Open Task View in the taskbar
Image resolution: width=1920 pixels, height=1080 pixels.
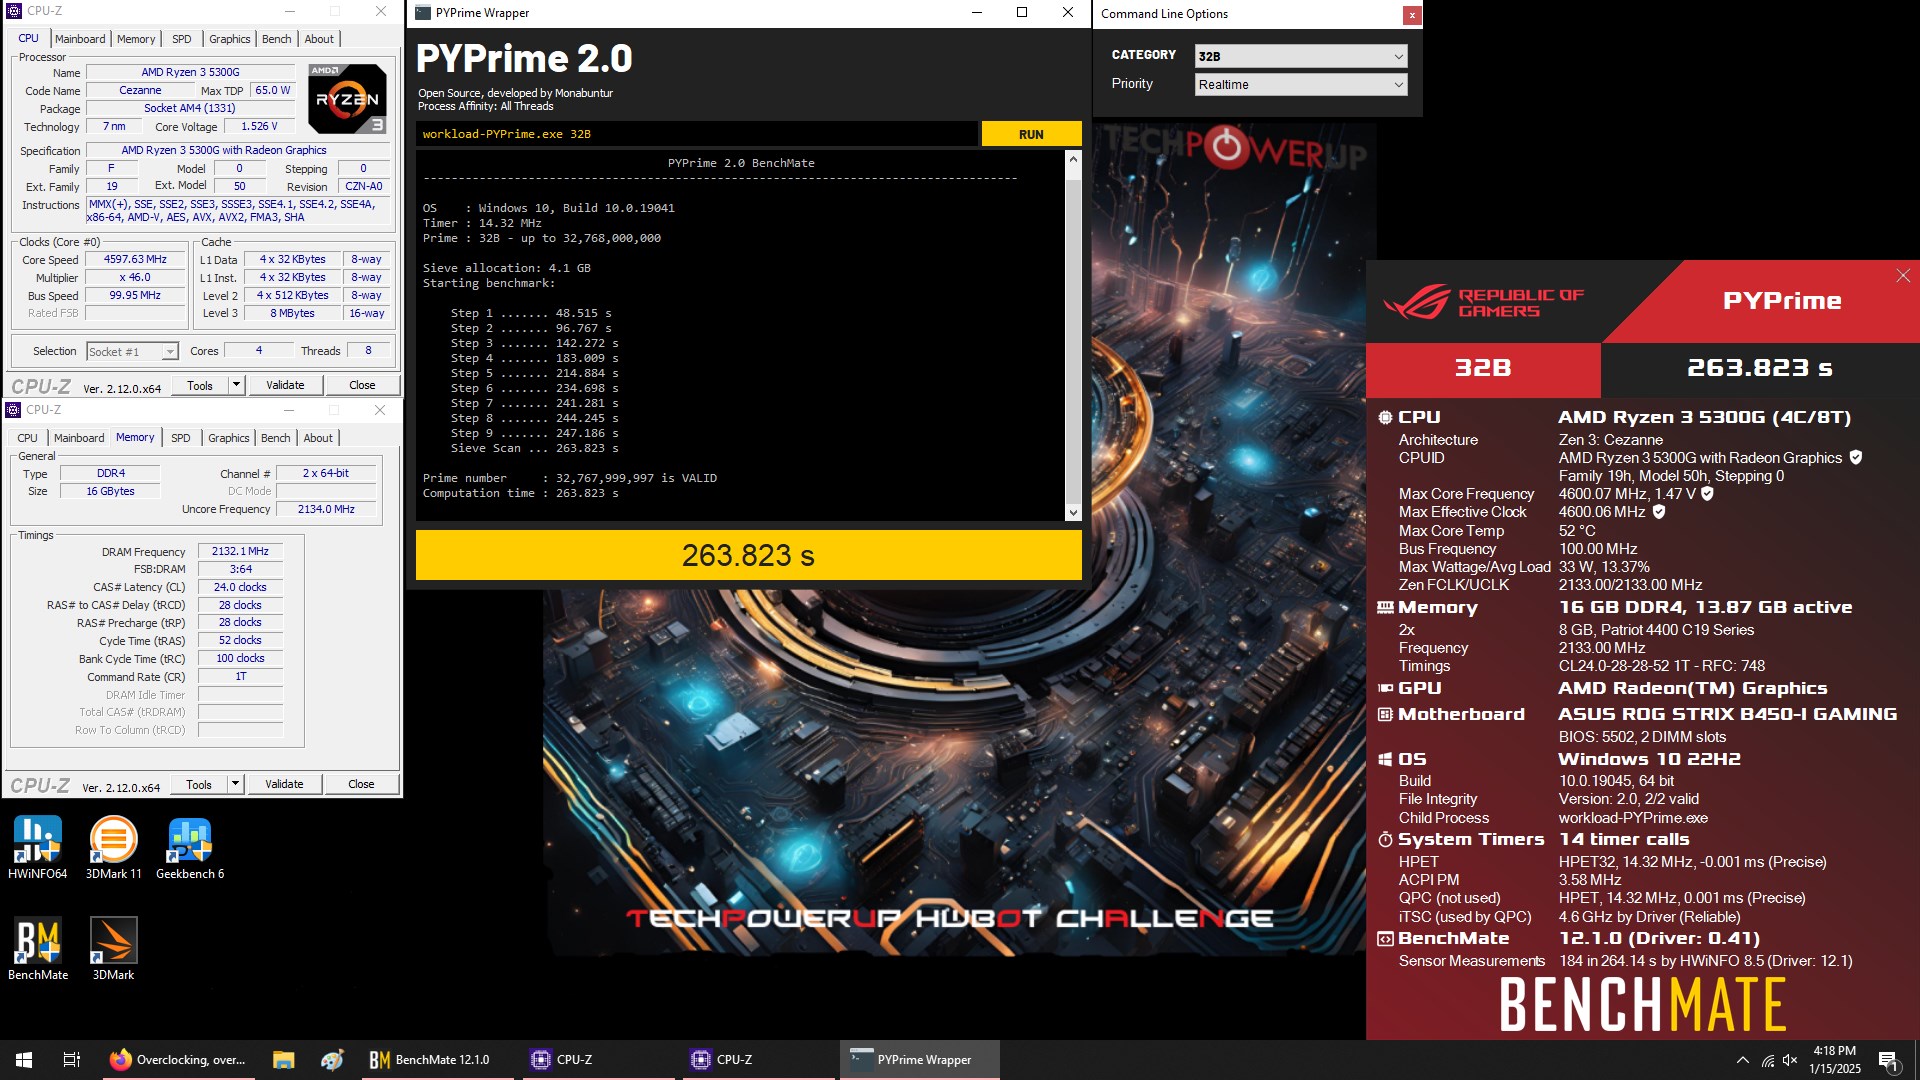[x=71, y=1060]
